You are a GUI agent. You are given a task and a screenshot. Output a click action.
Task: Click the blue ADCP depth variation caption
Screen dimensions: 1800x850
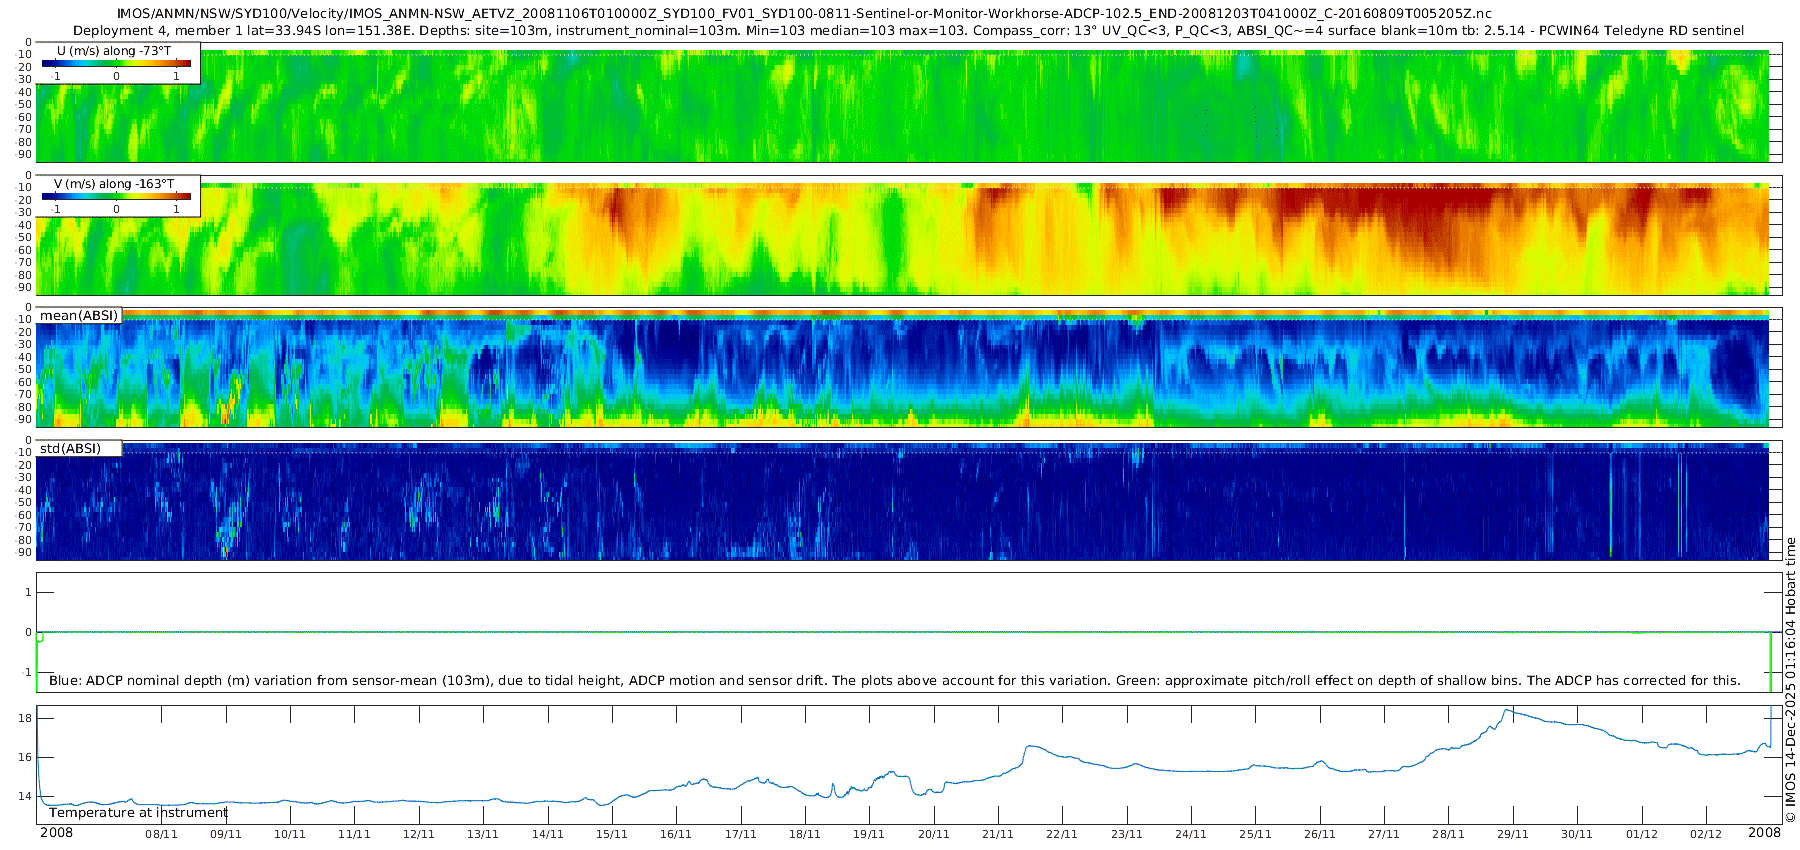point(895,680)
